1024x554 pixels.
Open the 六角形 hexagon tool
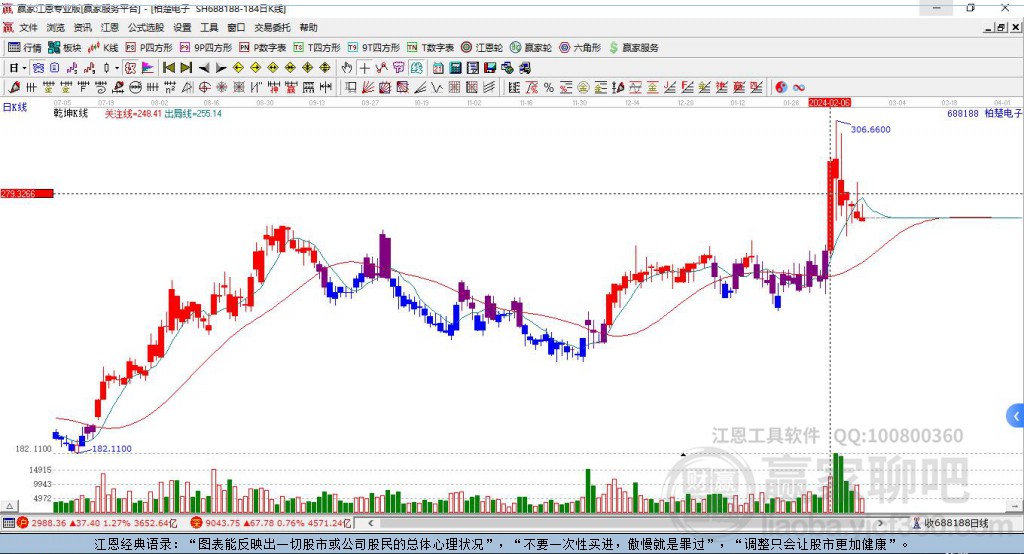(580, 48)
